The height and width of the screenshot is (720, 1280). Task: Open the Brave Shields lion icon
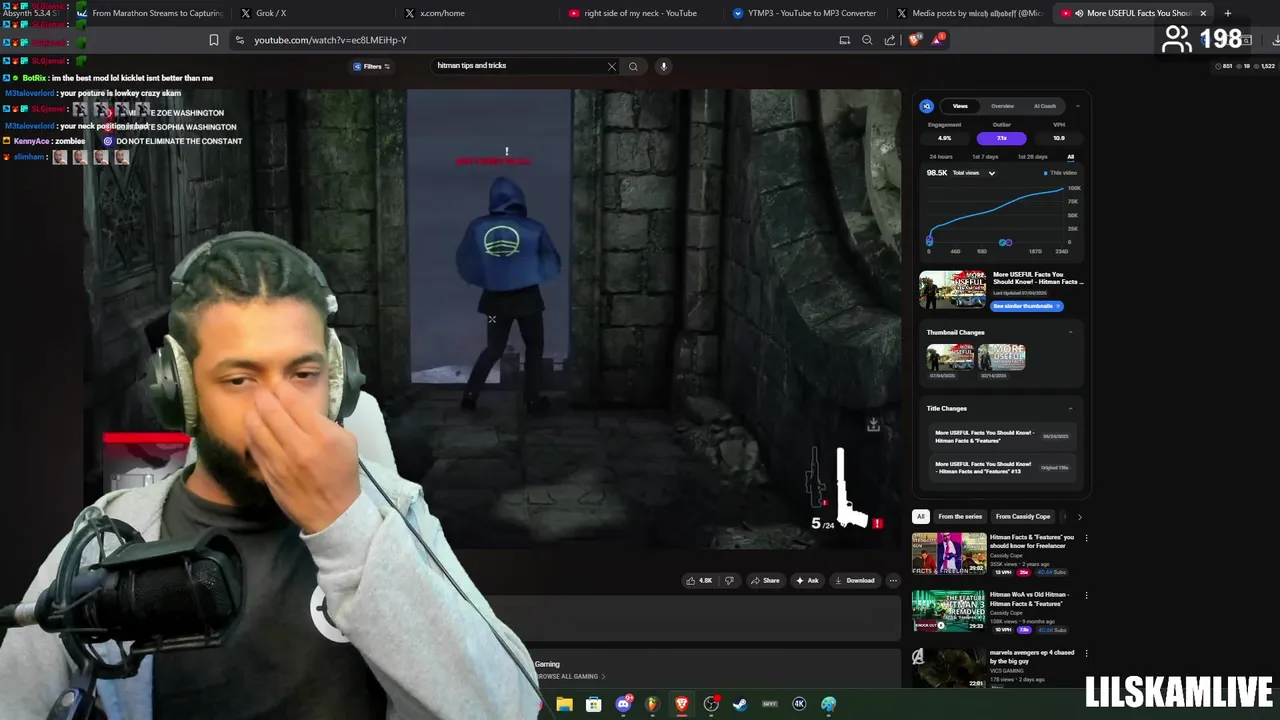[914, 40]
